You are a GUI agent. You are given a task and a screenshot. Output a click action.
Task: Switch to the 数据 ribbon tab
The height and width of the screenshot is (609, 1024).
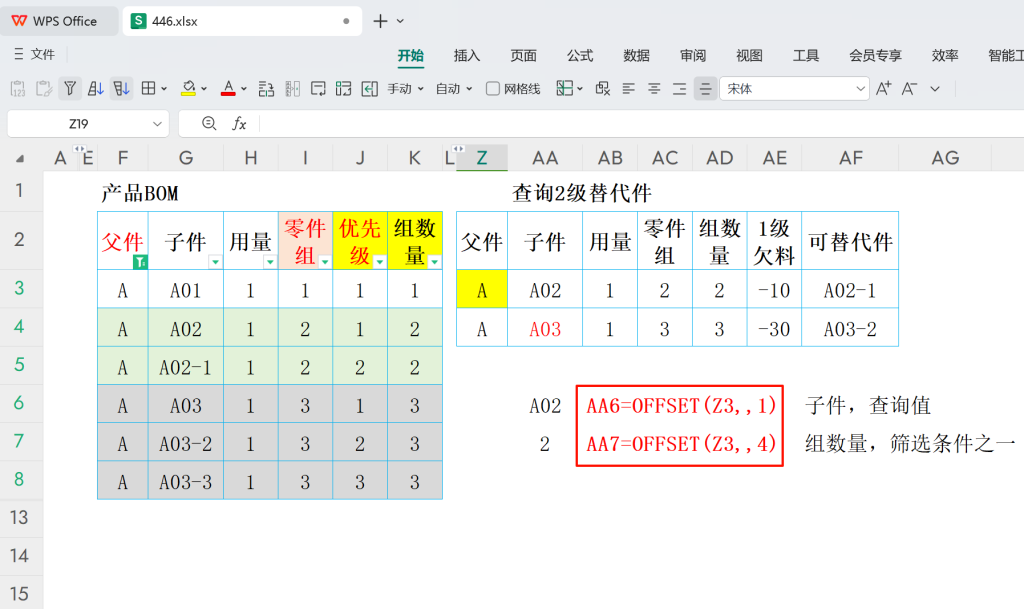[636, 55]
